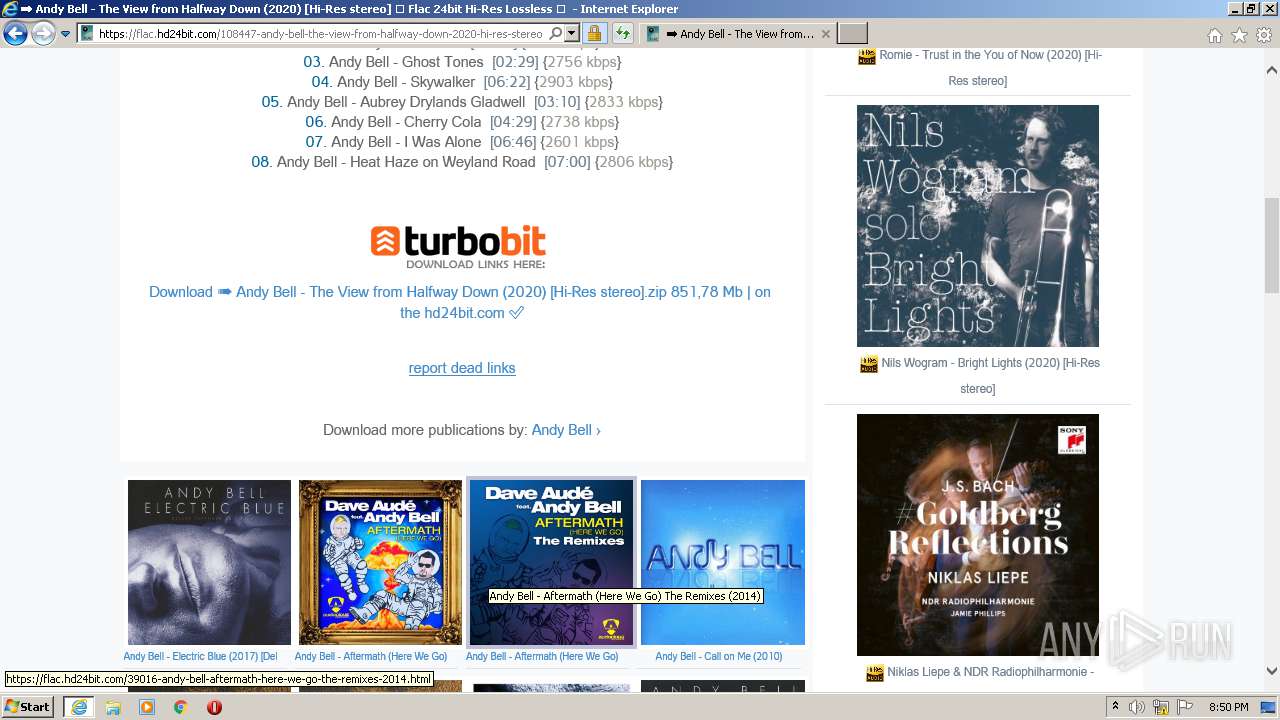Open more publications by Andy Bell

coord(566,430)
